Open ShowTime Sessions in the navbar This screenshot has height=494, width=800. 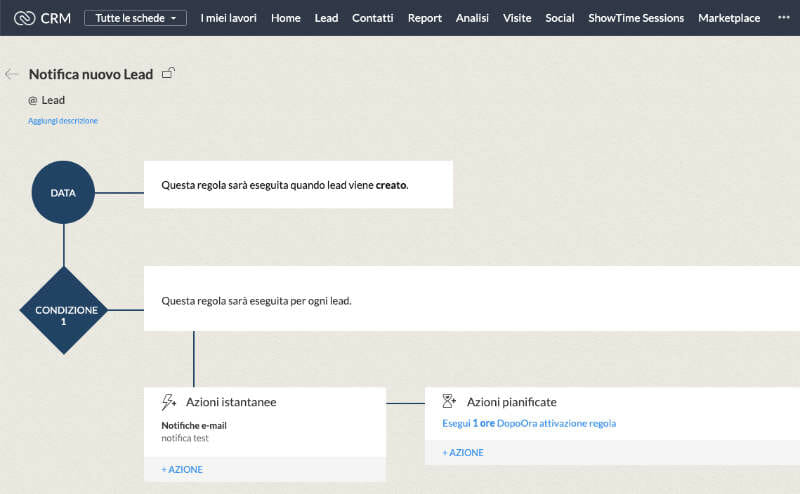pos(636,18)
